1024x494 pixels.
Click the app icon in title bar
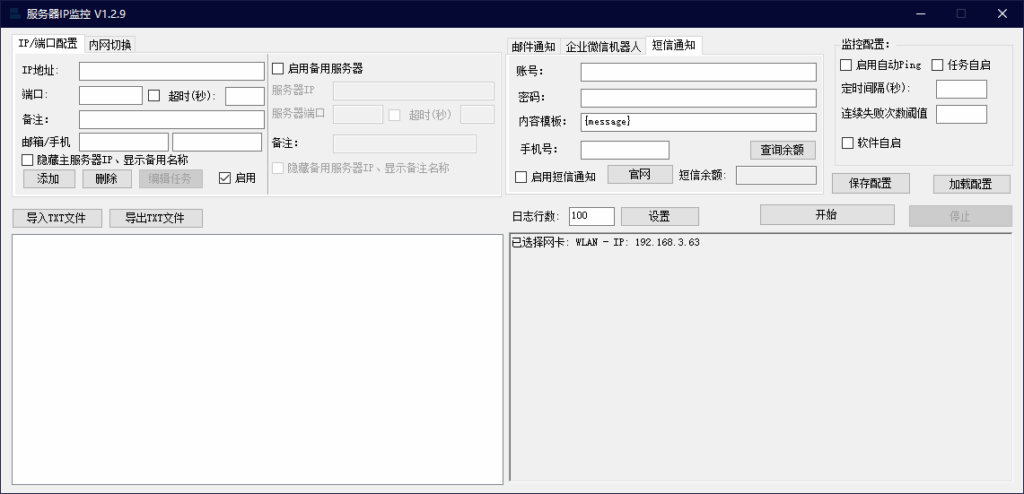15,14
